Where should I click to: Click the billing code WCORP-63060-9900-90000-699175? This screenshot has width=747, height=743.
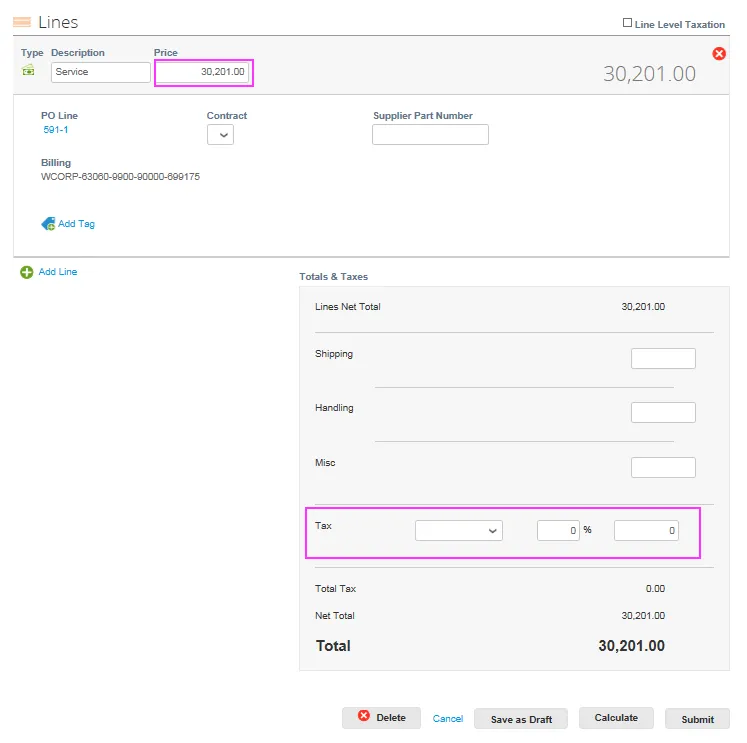(x=120, y=176)
